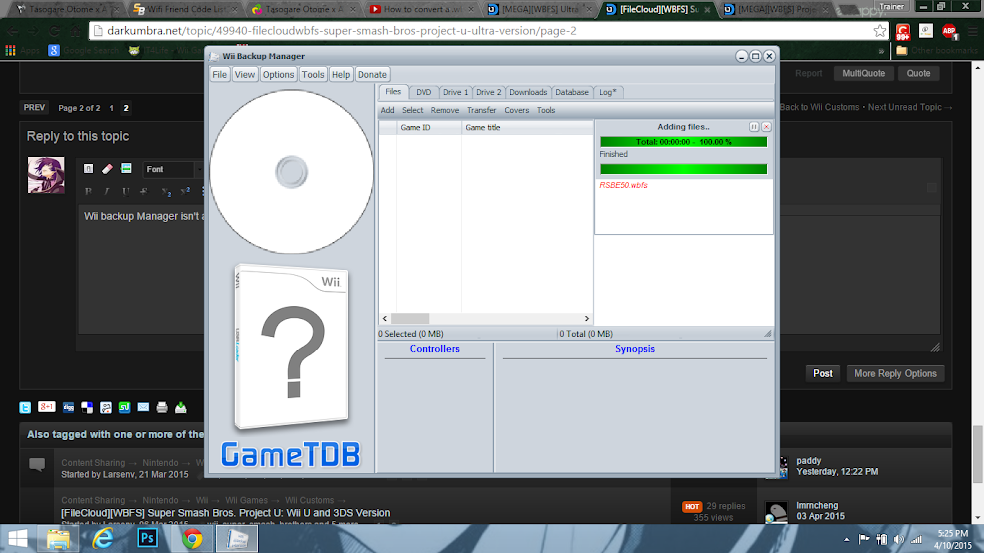Click the print topic icon

point(162,407)
